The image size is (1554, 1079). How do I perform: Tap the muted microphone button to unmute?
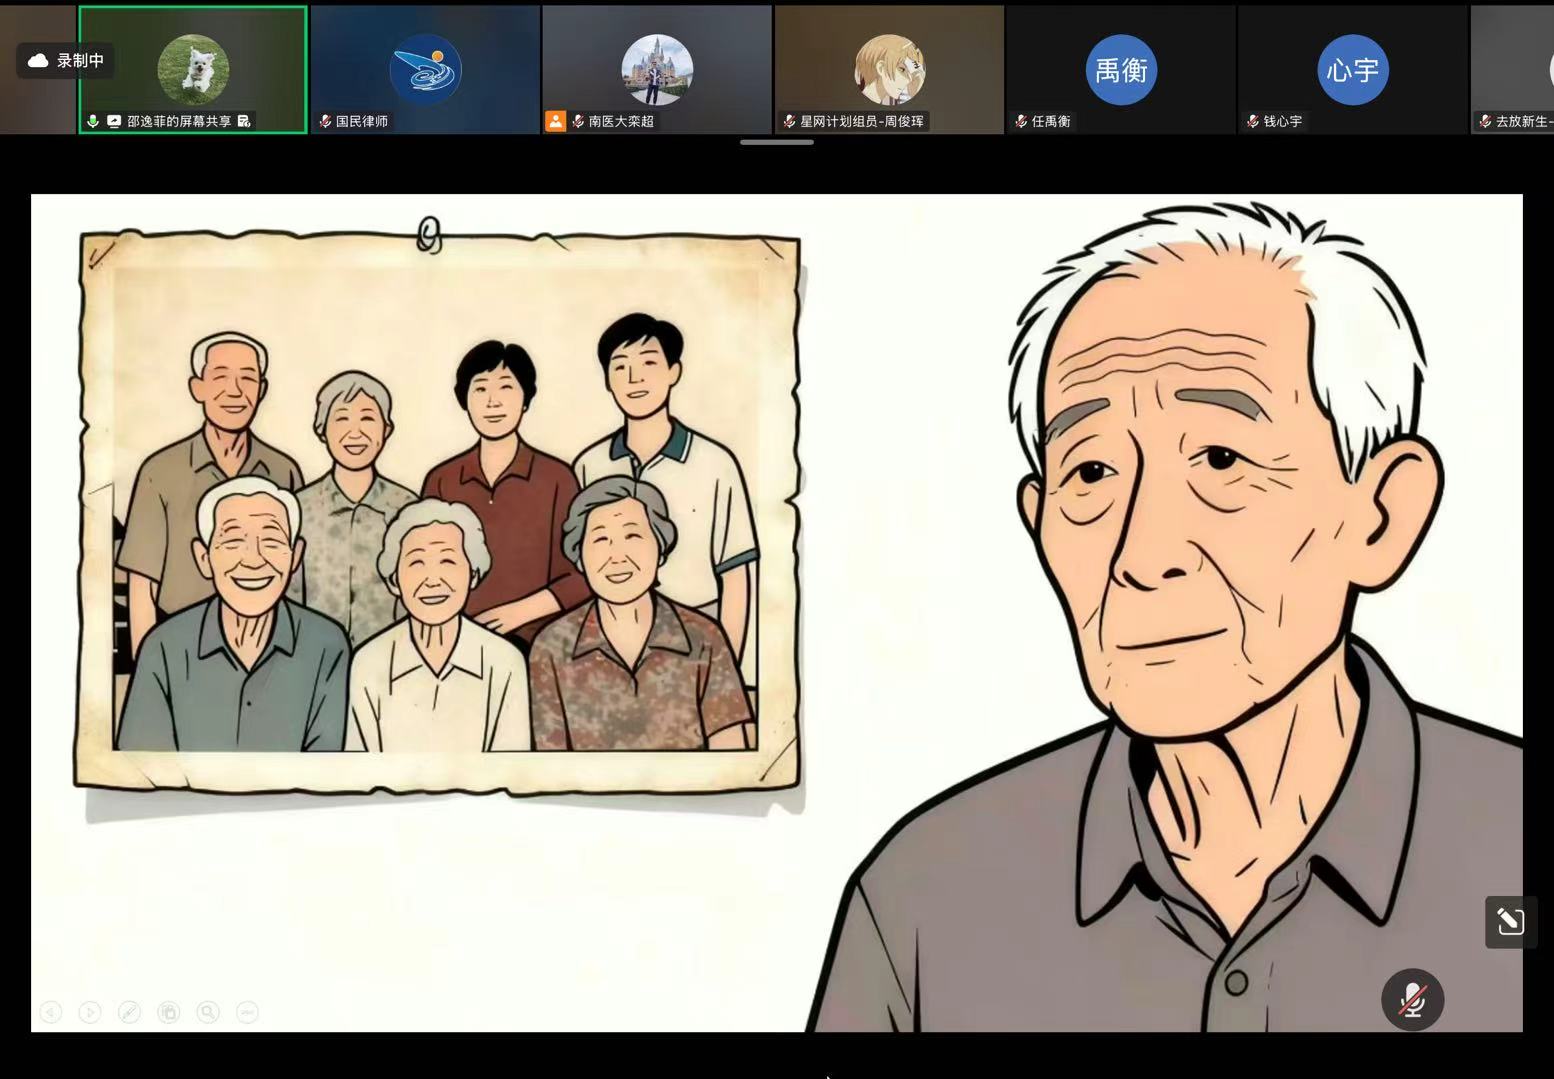pyautogui.click(x=1412, y=999)
